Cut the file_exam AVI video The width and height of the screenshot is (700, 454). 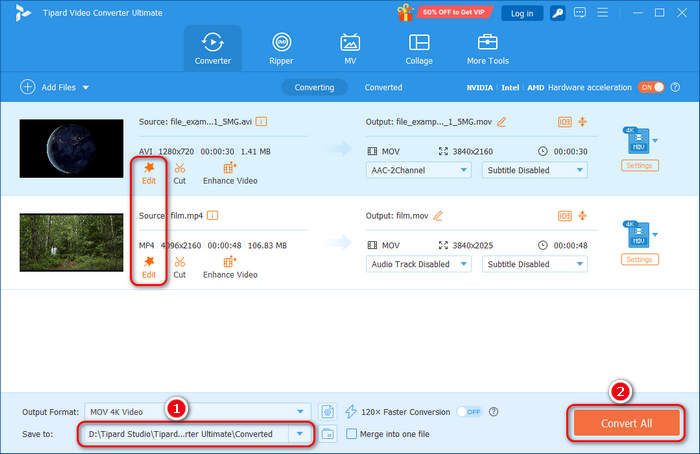coord(179,173)
